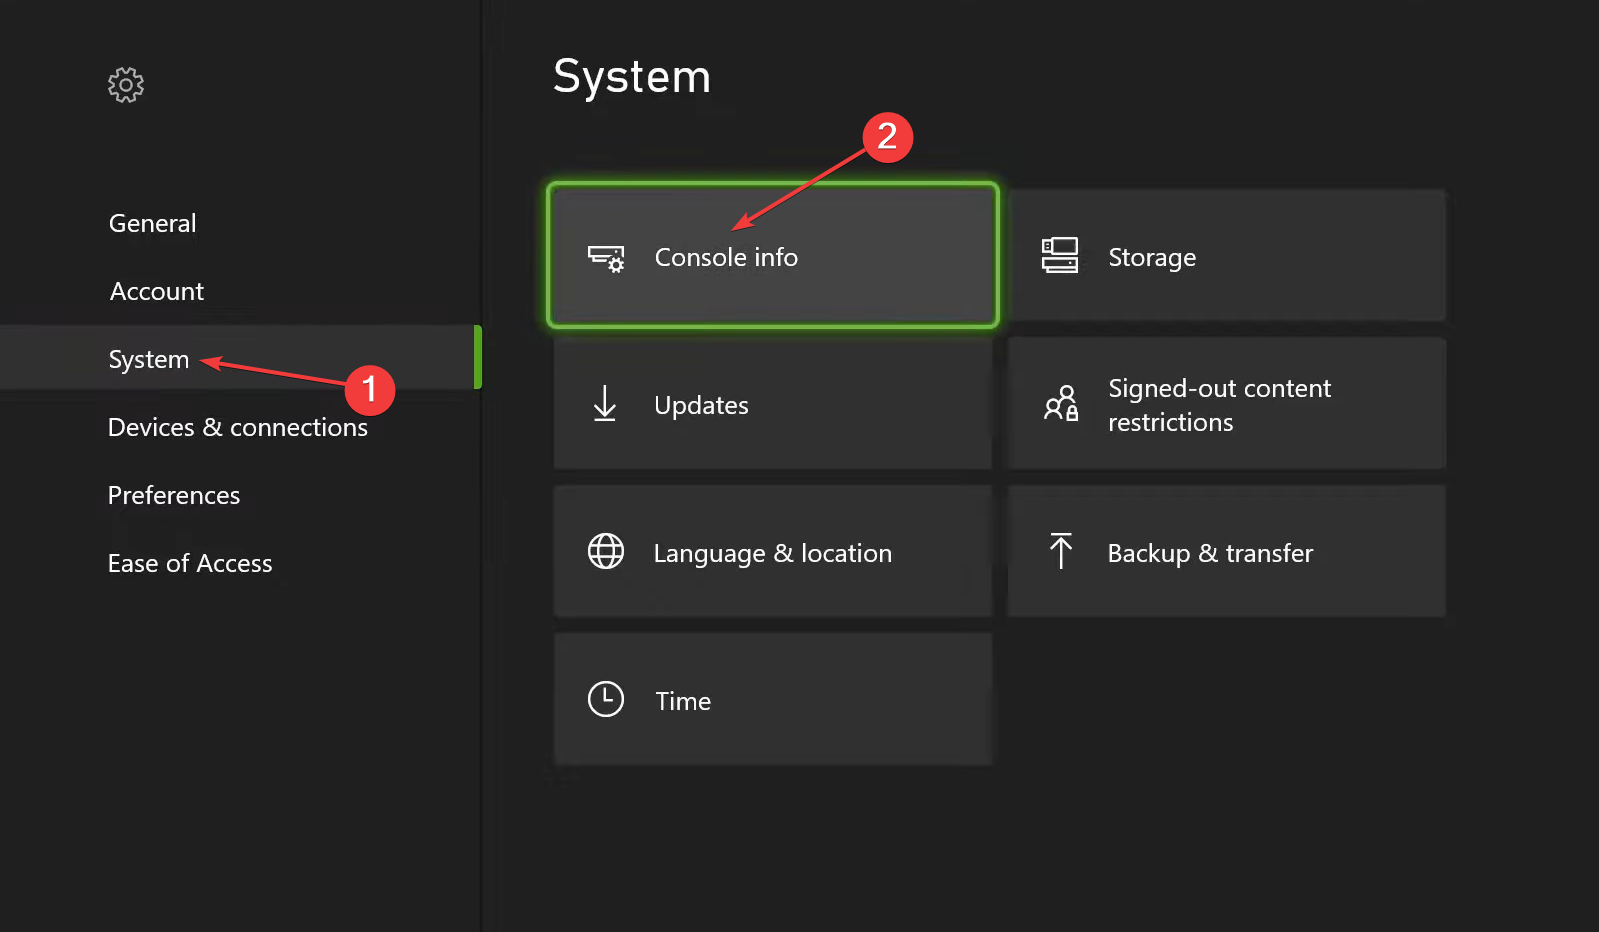Click the Time clock icon

[606, 699]
